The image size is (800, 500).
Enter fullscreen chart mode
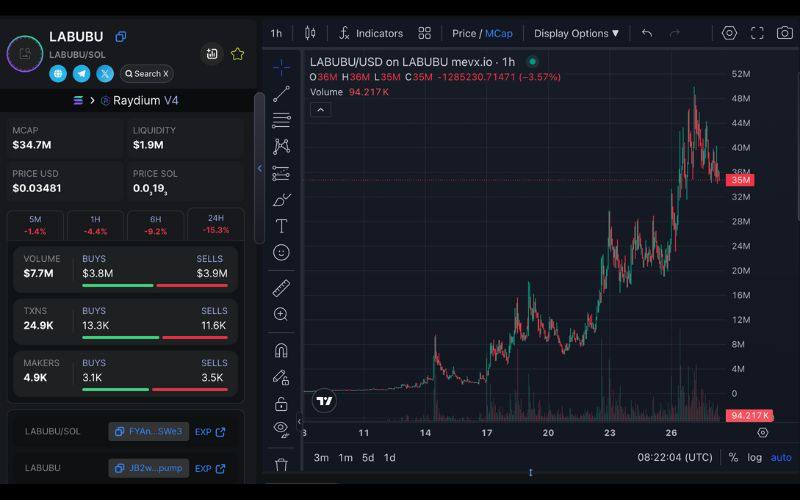(x=757, y=34)
